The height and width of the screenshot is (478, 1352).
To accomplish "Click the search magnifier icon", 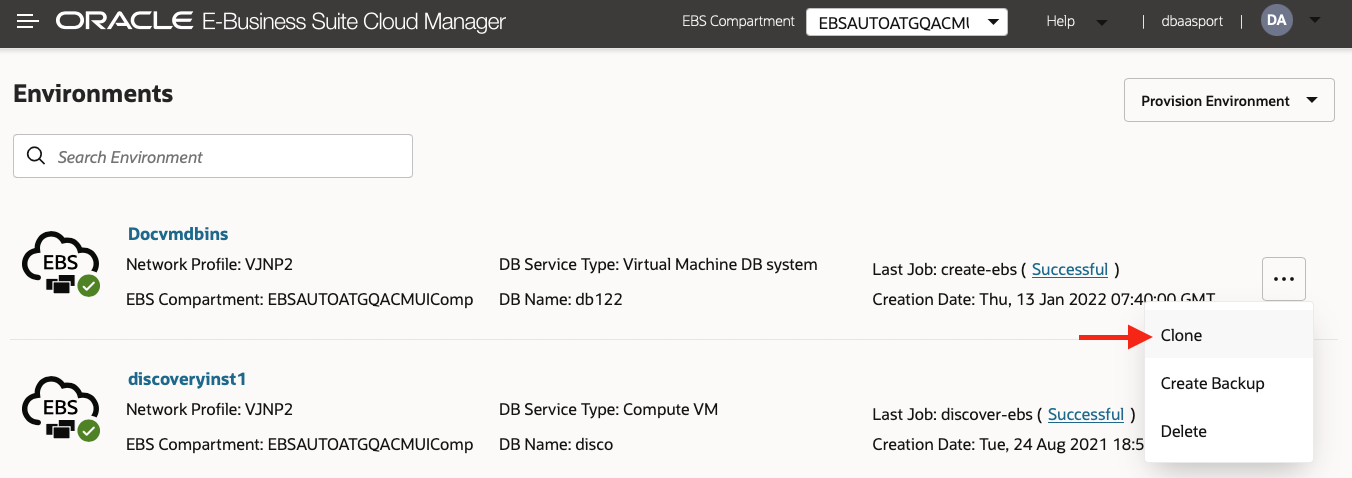I will coord(36,156).
